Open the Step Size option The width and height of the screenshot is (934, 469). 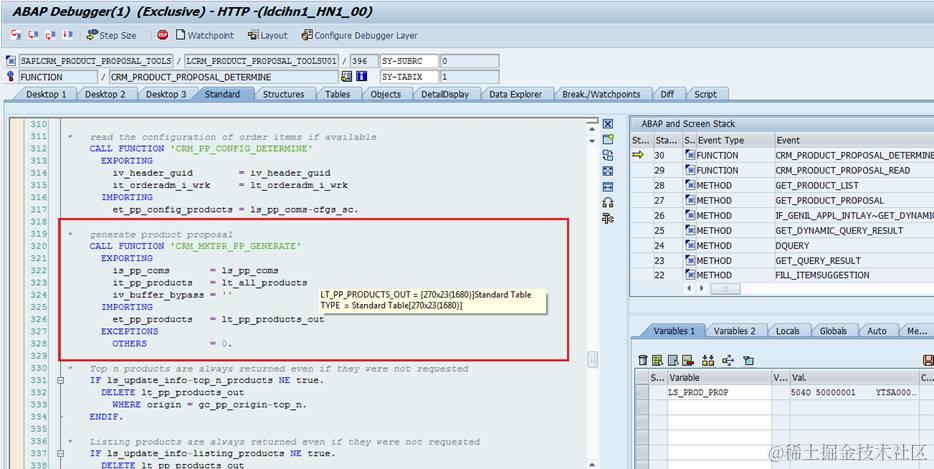tap(111, 35)
